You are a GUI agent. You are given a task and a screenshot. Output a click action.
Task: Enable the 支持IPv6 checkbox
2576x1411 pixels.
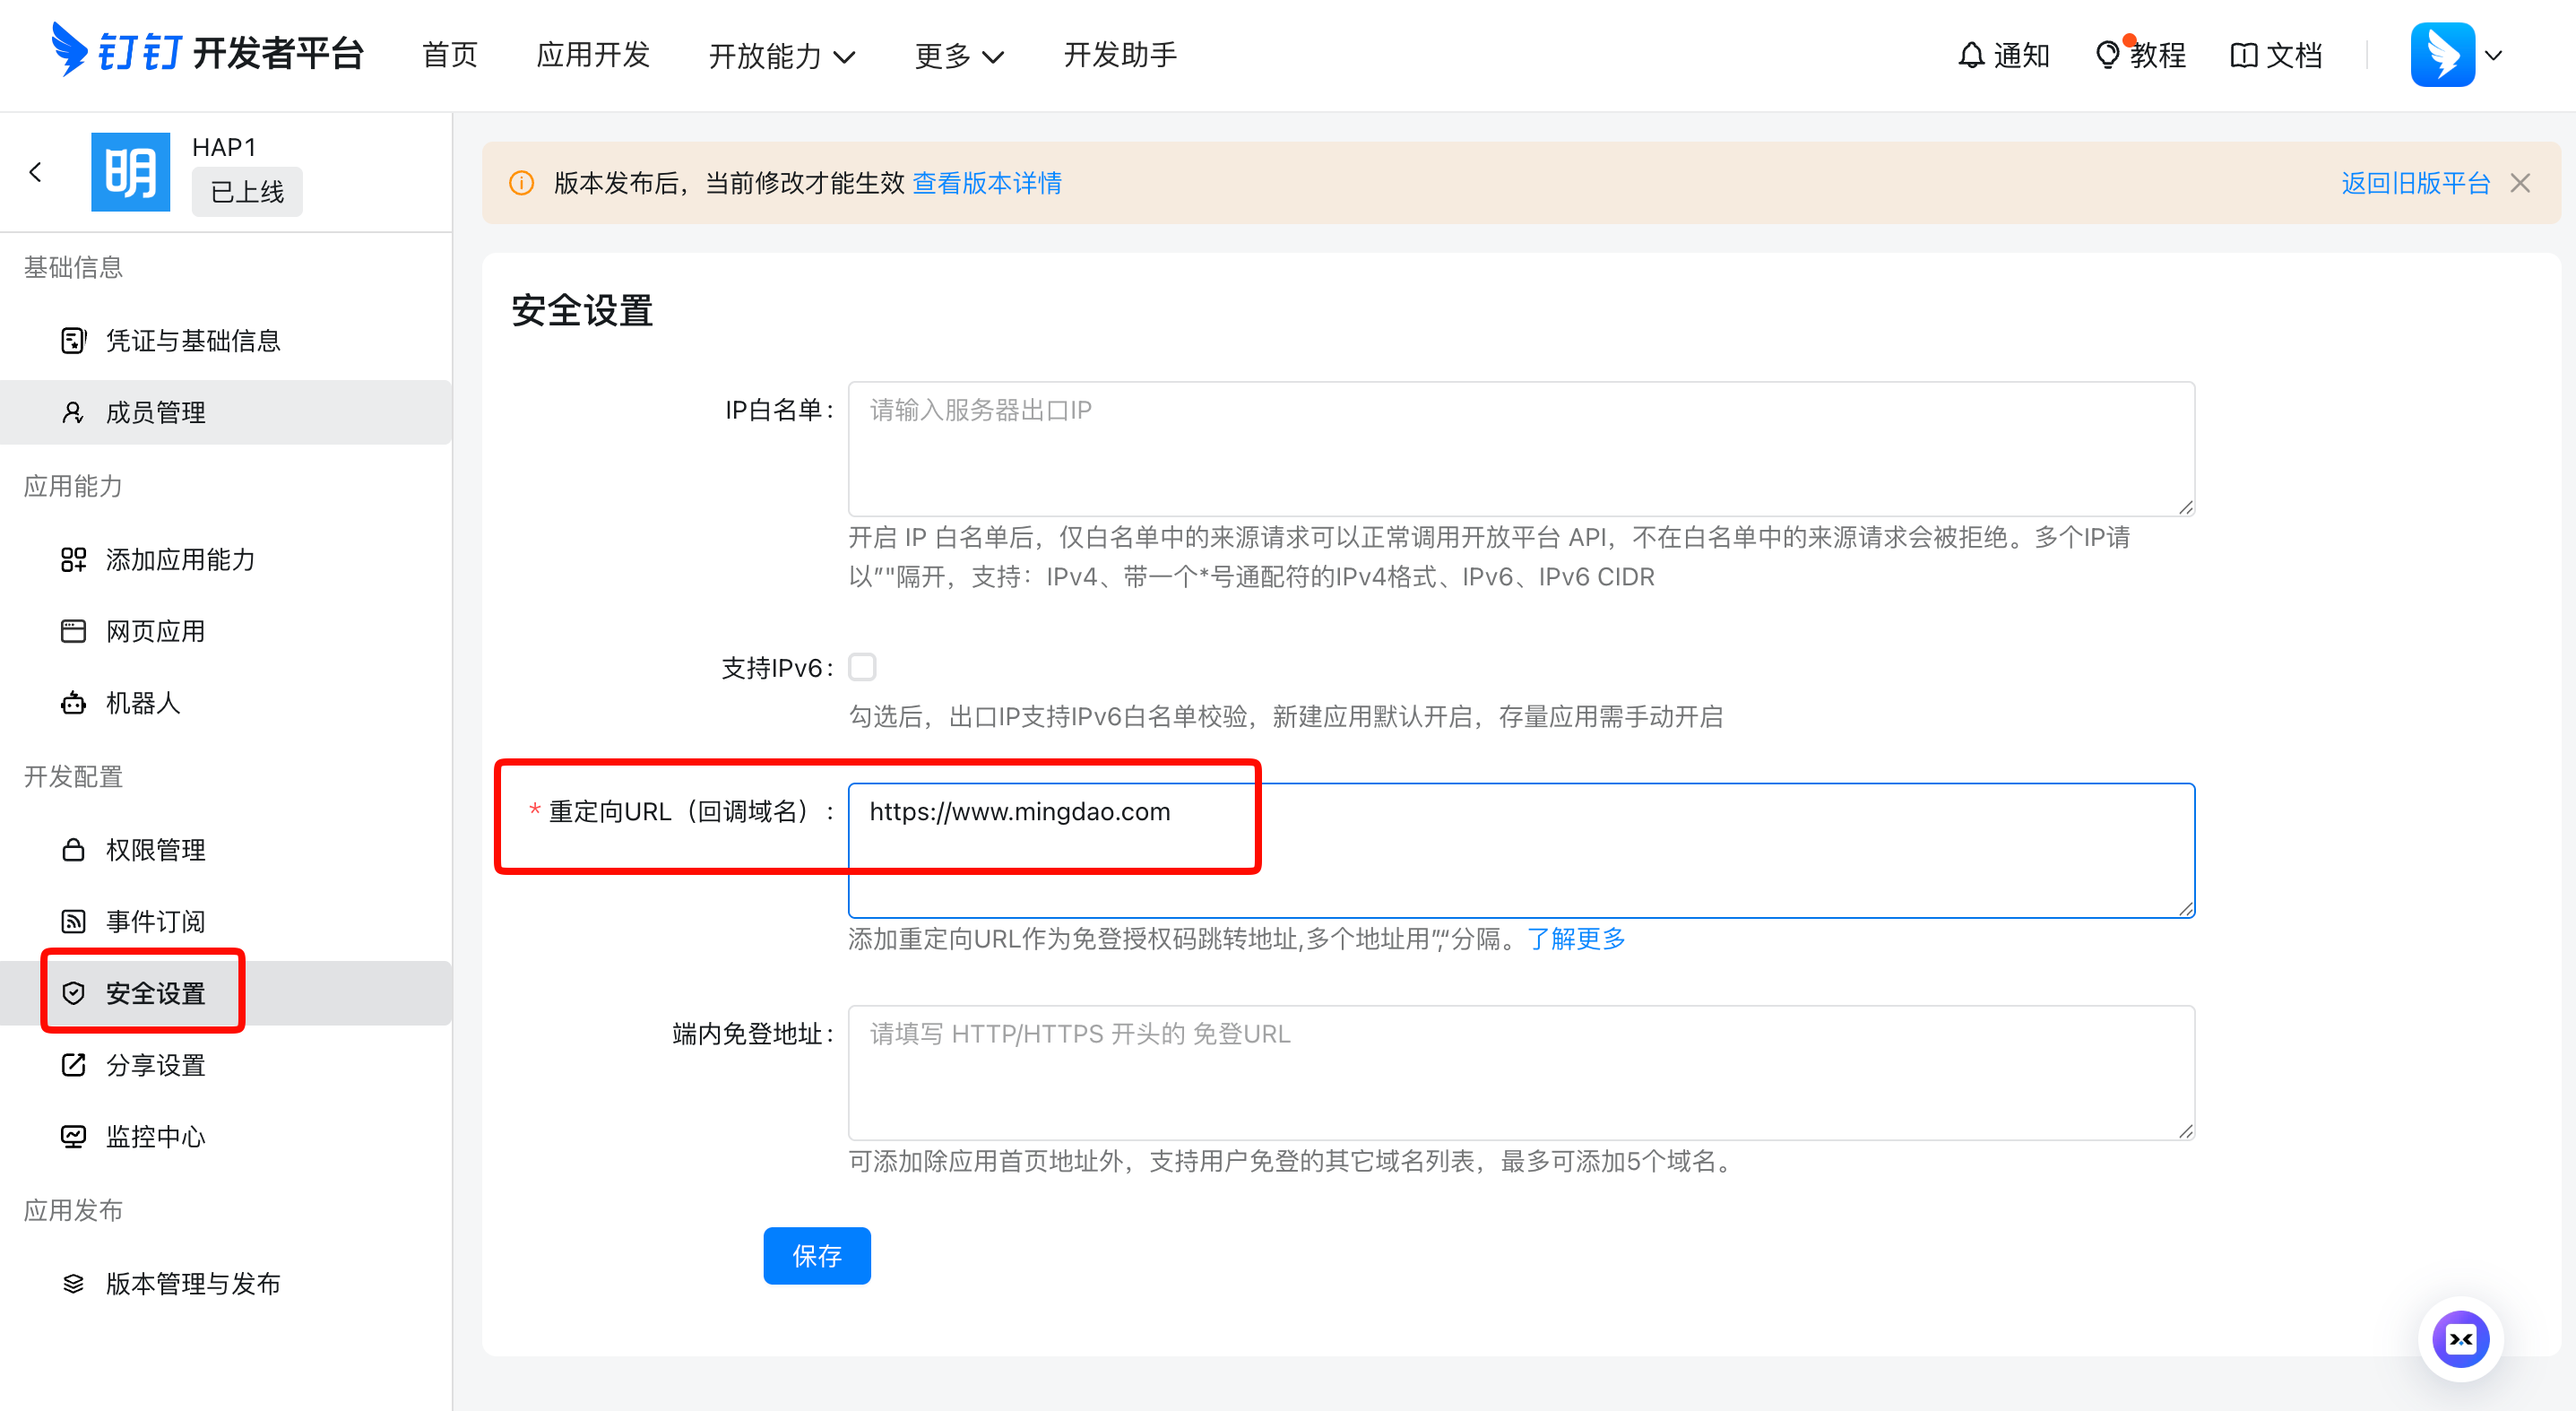[862, 667]
